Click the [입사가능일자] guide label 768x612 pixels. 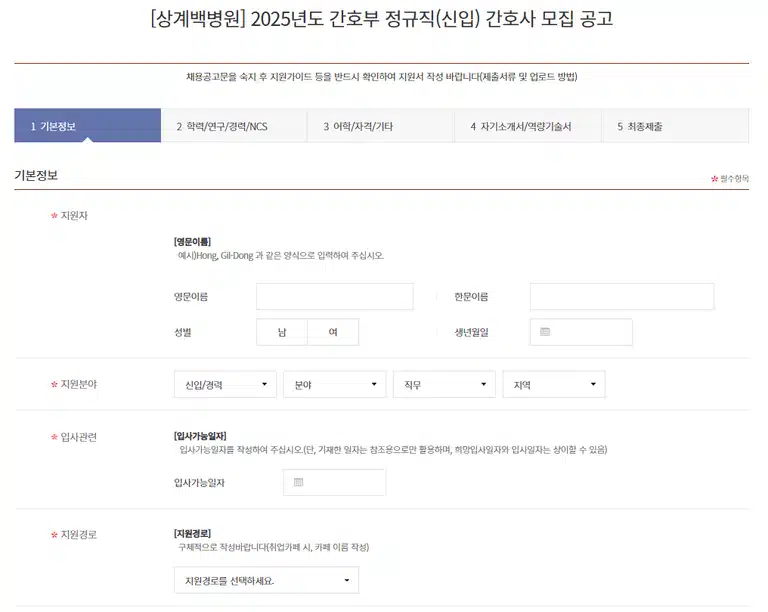200,436
